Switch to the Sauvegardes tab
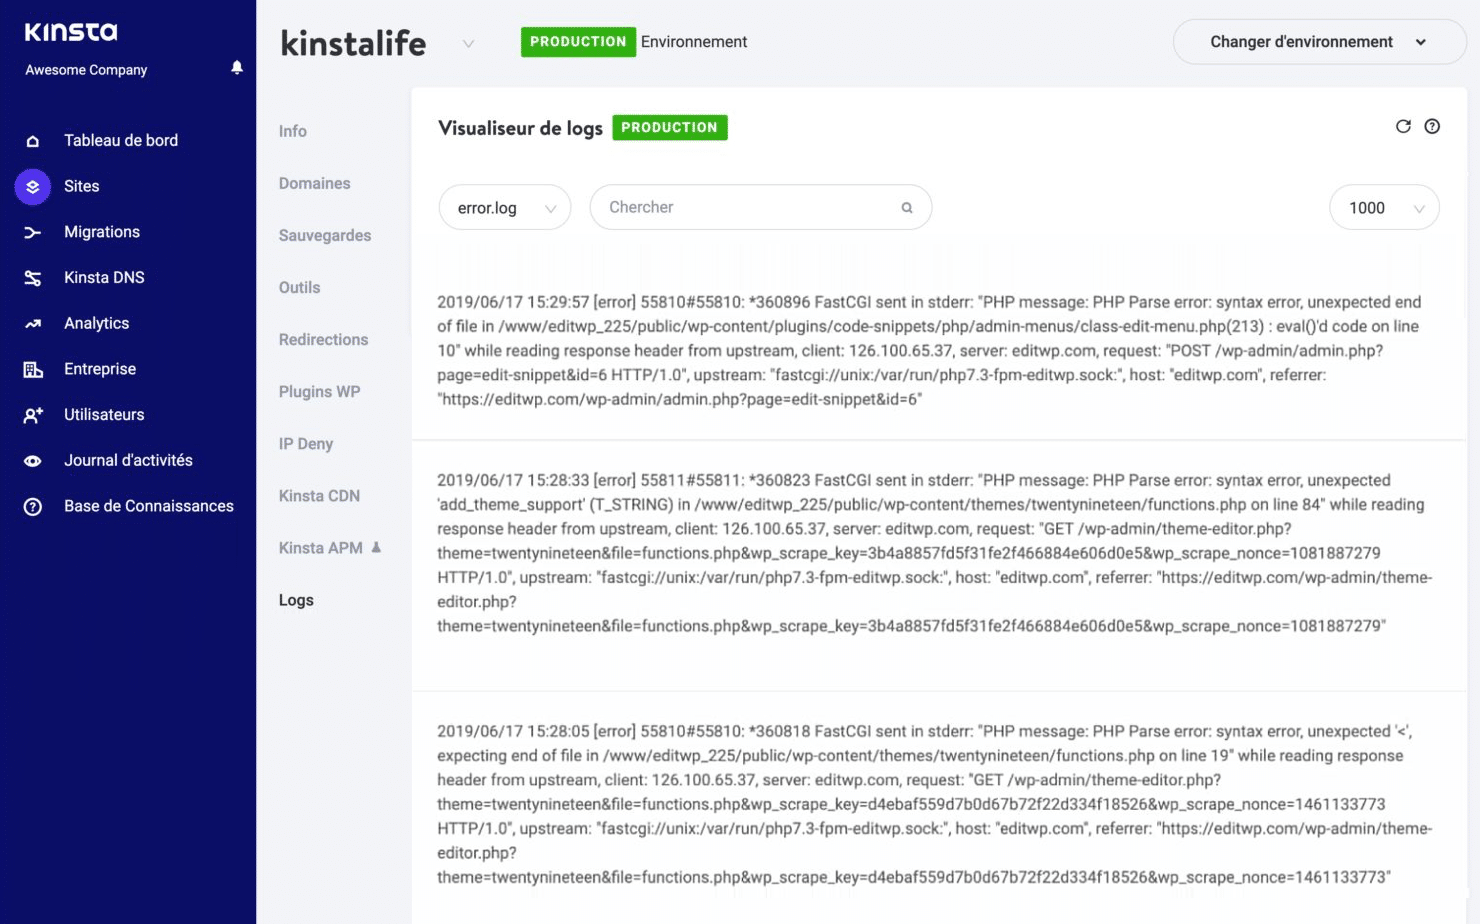This screenshot has height=924, width=1480. pyautogui.click(x=324, y=236)
